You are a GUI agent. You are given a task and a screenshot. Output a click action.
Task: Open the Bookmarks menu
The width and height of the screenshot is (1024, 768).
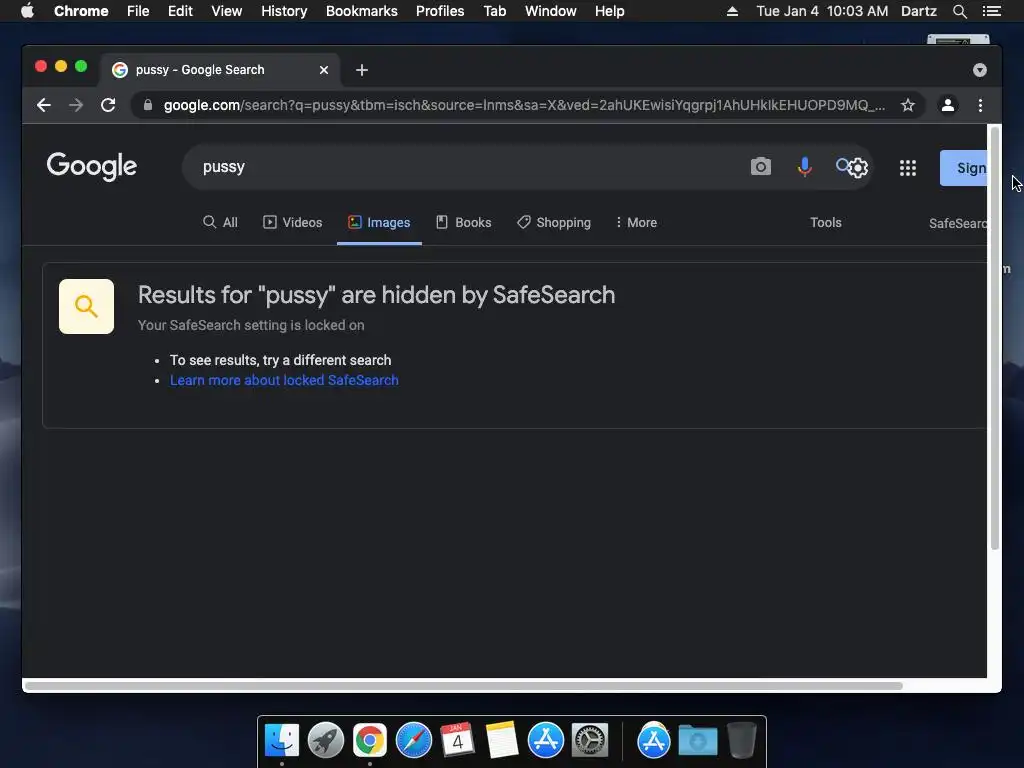(362, 11)
